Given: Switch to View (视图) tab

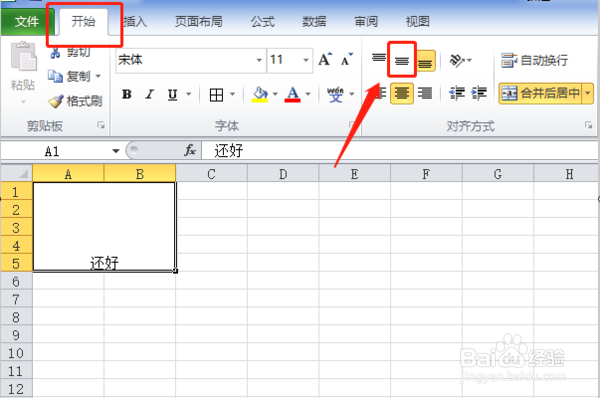Looking at the screenshot, I should click(417, 22).
